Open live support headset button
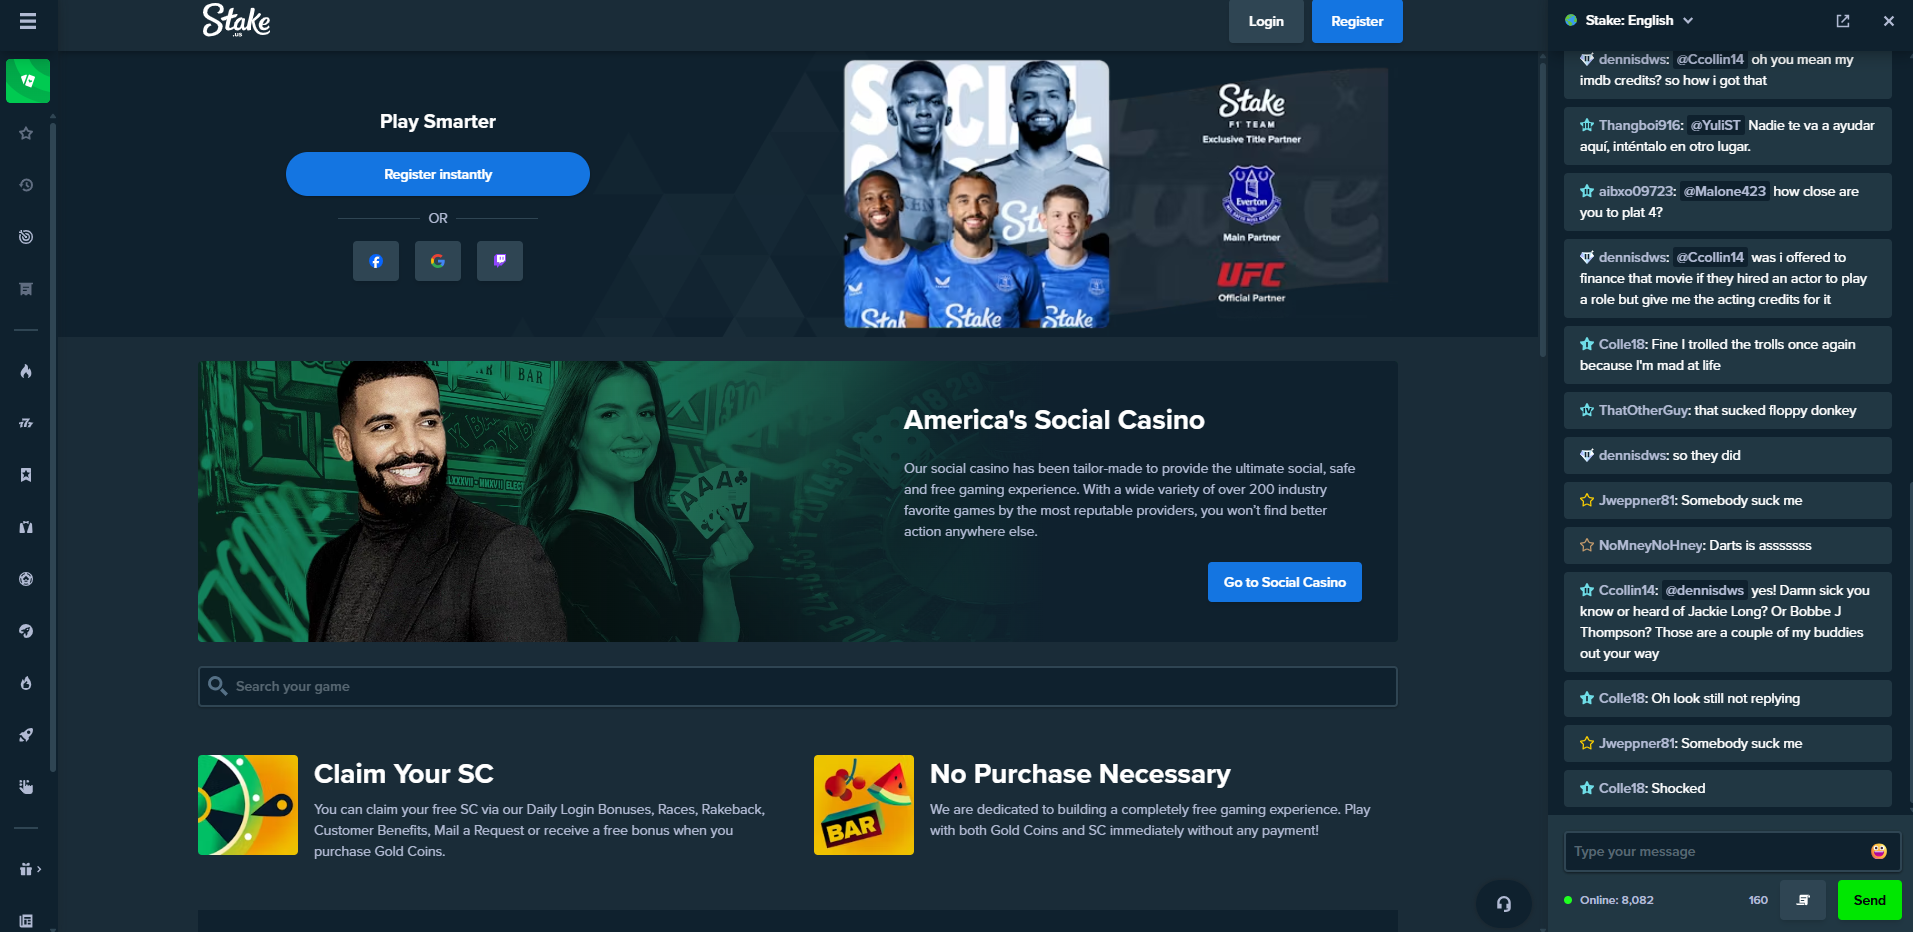The image size is (1913, 932). coord(1504,904)
